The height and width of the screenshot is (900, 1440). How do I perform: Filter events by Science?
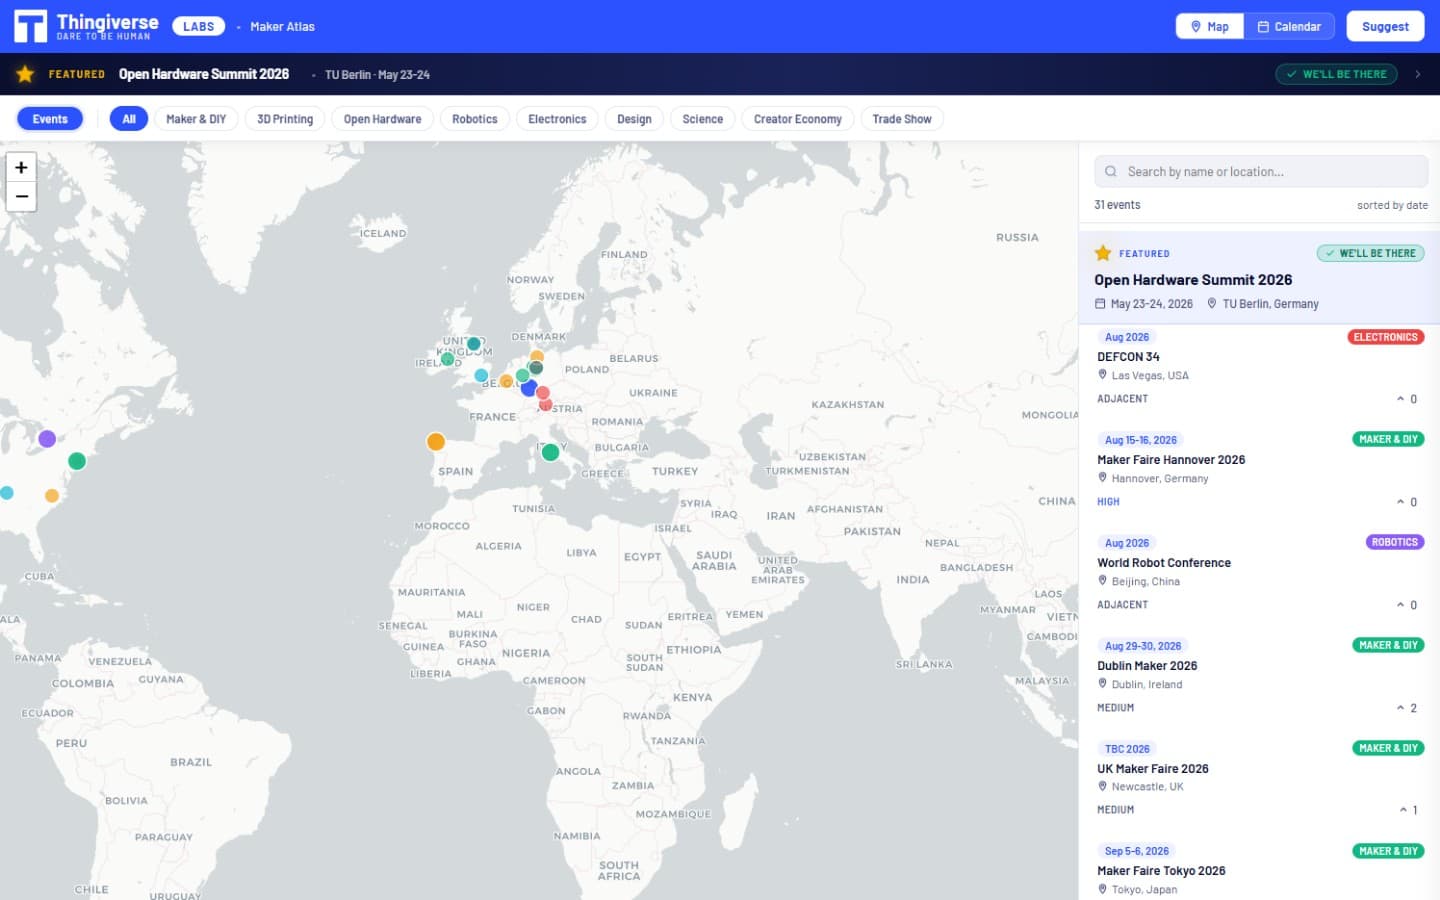(x=703, y=119)
